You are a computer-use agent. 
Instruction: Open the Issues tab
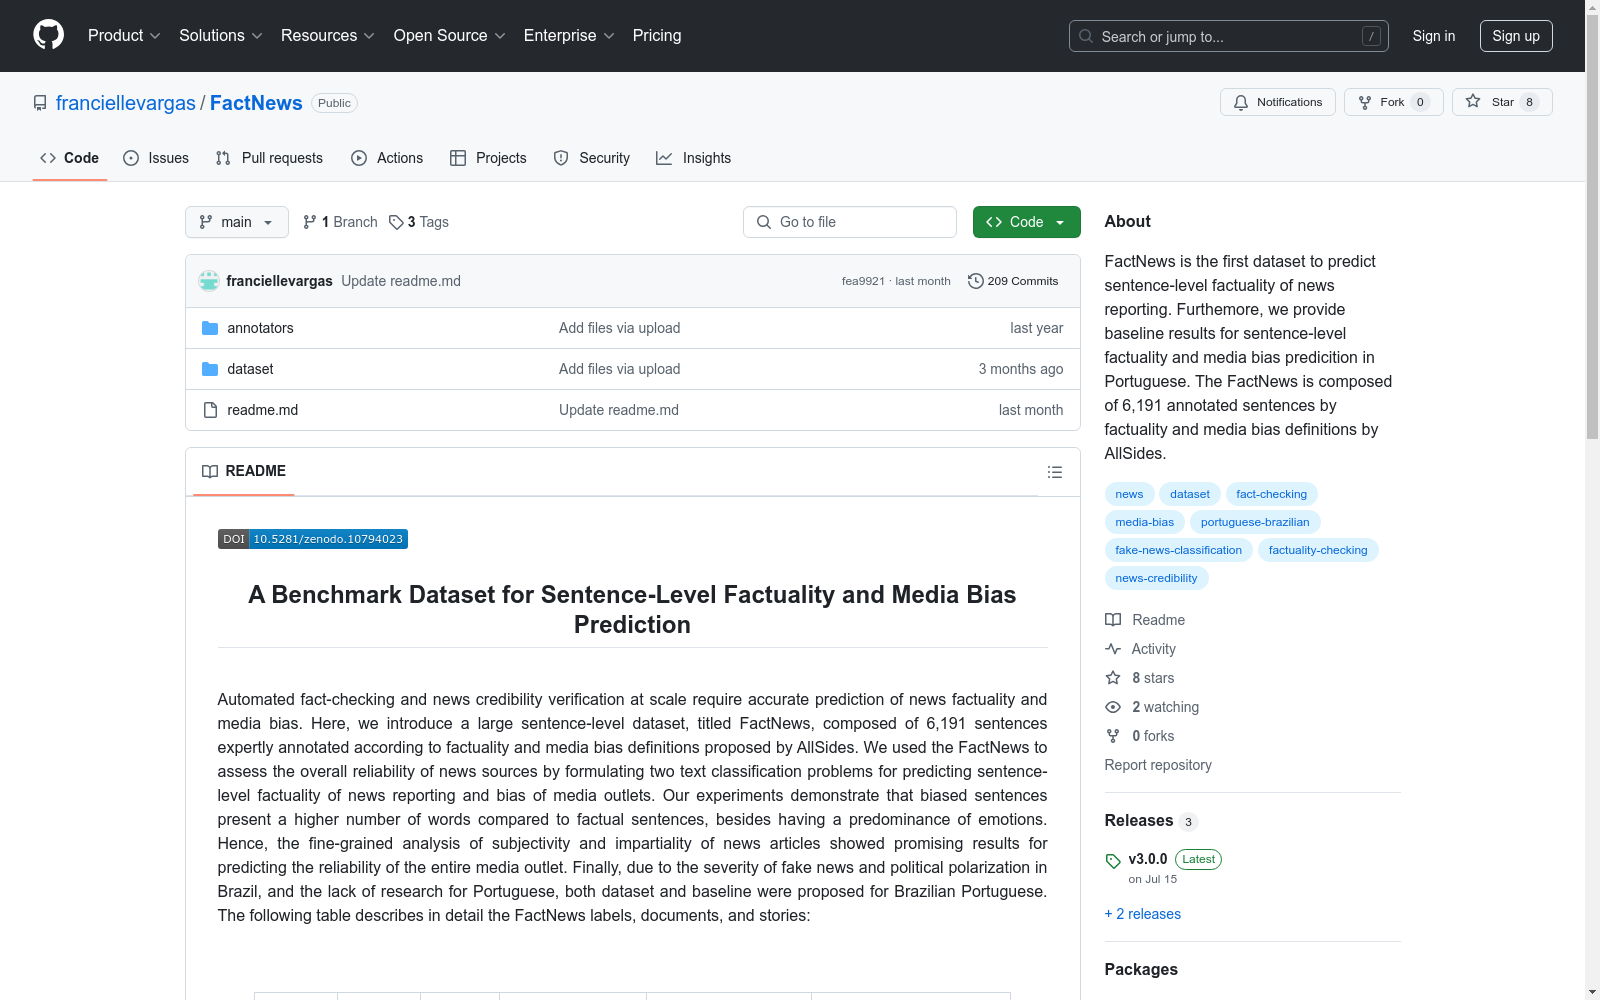[156, 158]
